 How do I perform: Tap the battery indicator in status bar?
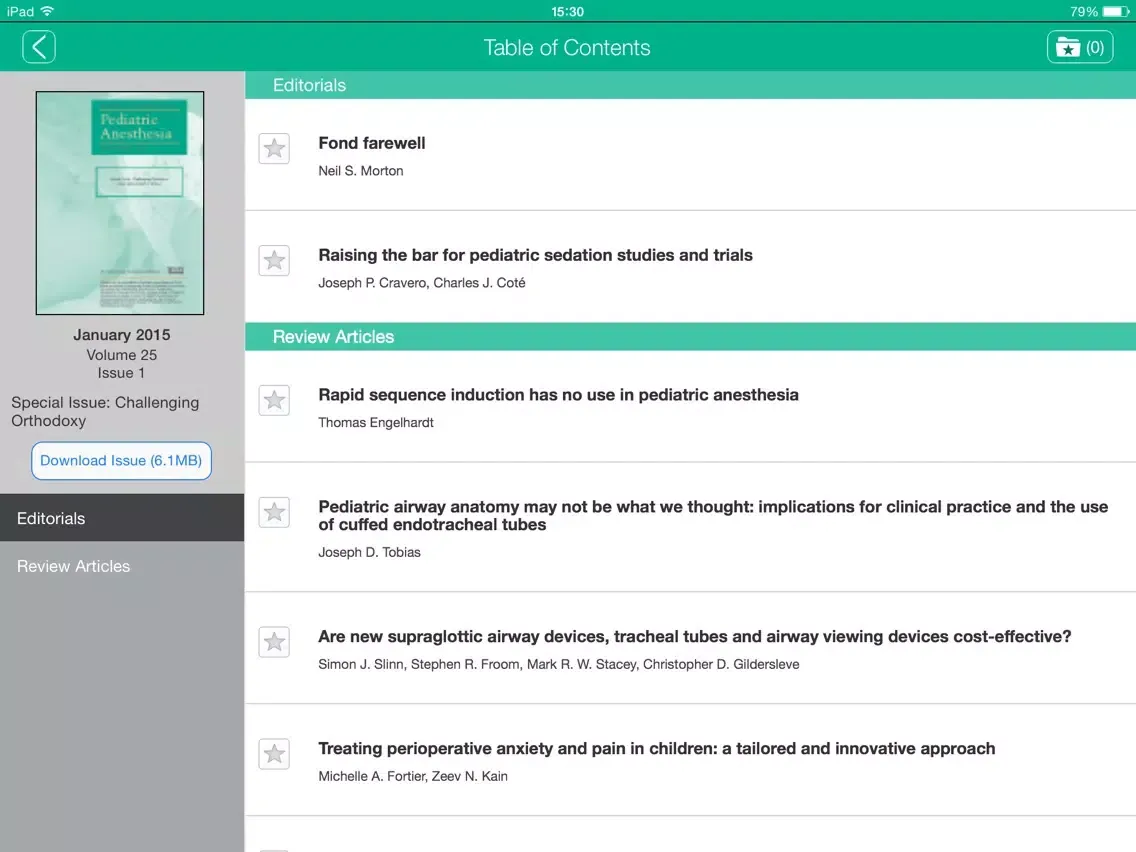[x=1116, y=11]
